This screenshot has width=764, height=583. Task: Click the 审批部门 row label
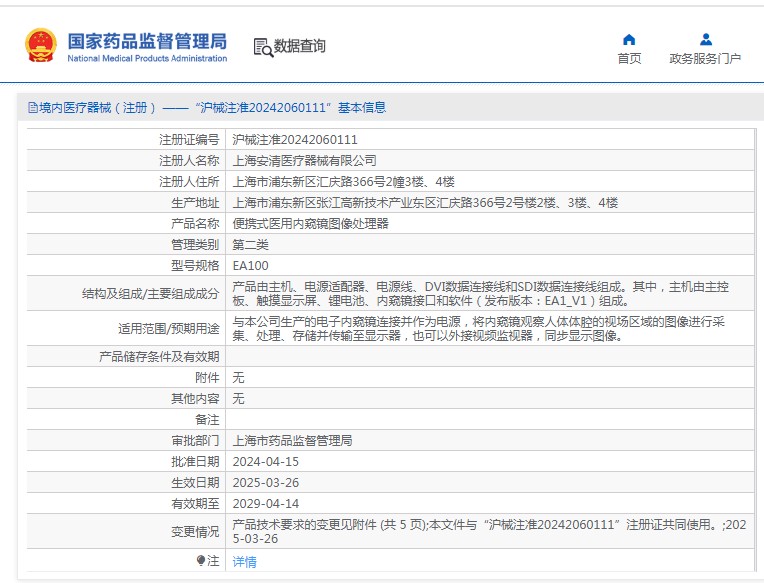(x=195, y=441)
